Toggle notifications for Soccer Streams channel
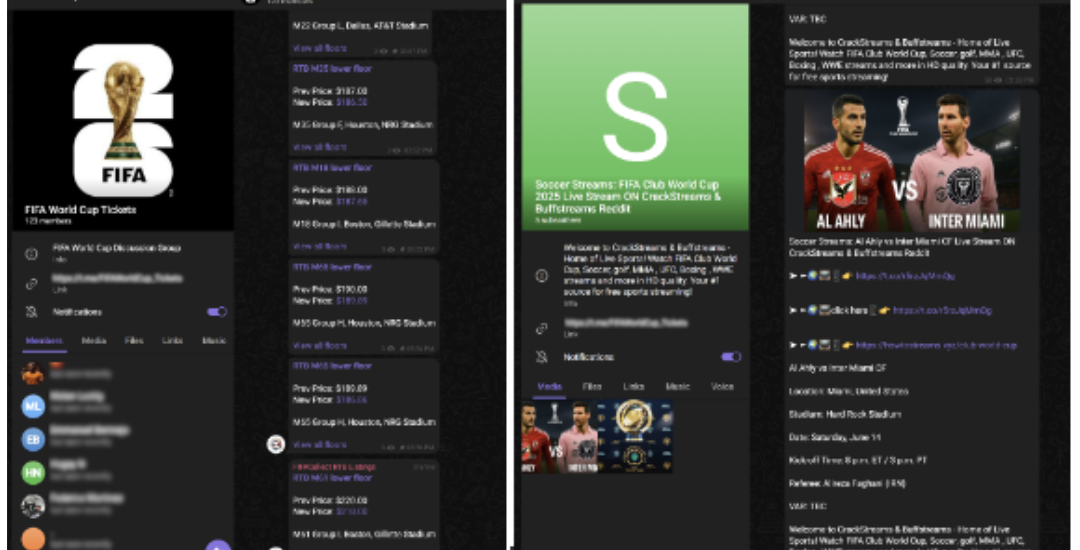Screen dimensions: 1080x550 click(x=731, y=357)
